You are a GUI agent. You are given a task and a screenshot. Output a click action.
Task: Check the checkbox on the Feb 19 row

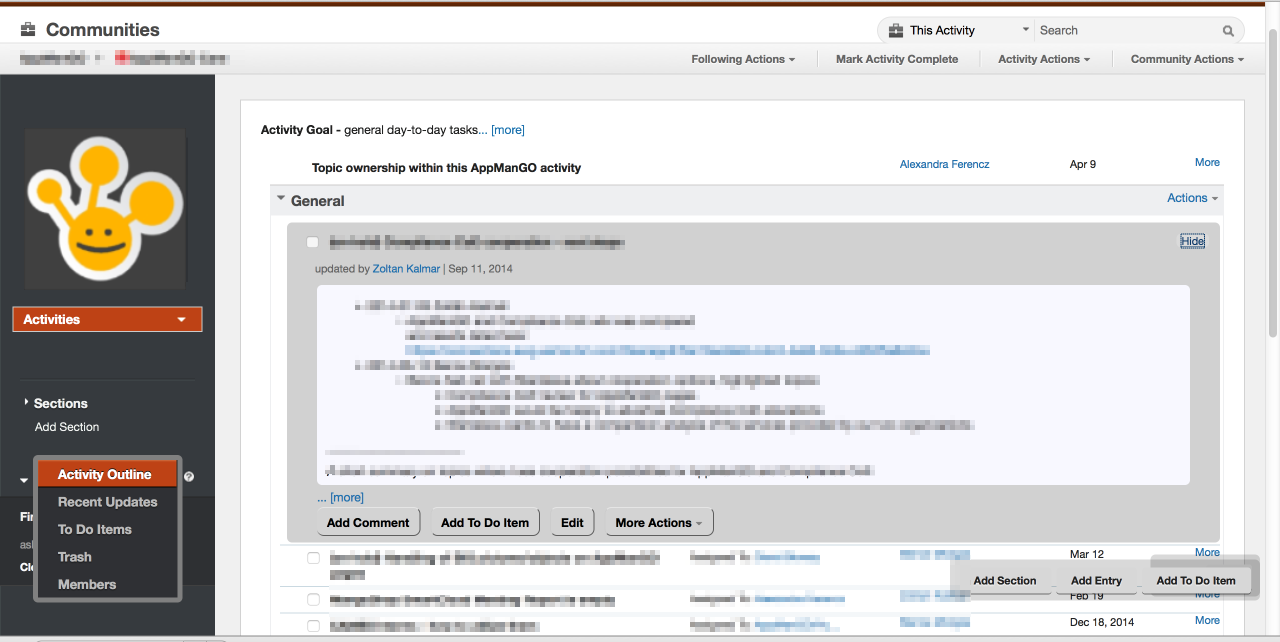tap(313, 599)
